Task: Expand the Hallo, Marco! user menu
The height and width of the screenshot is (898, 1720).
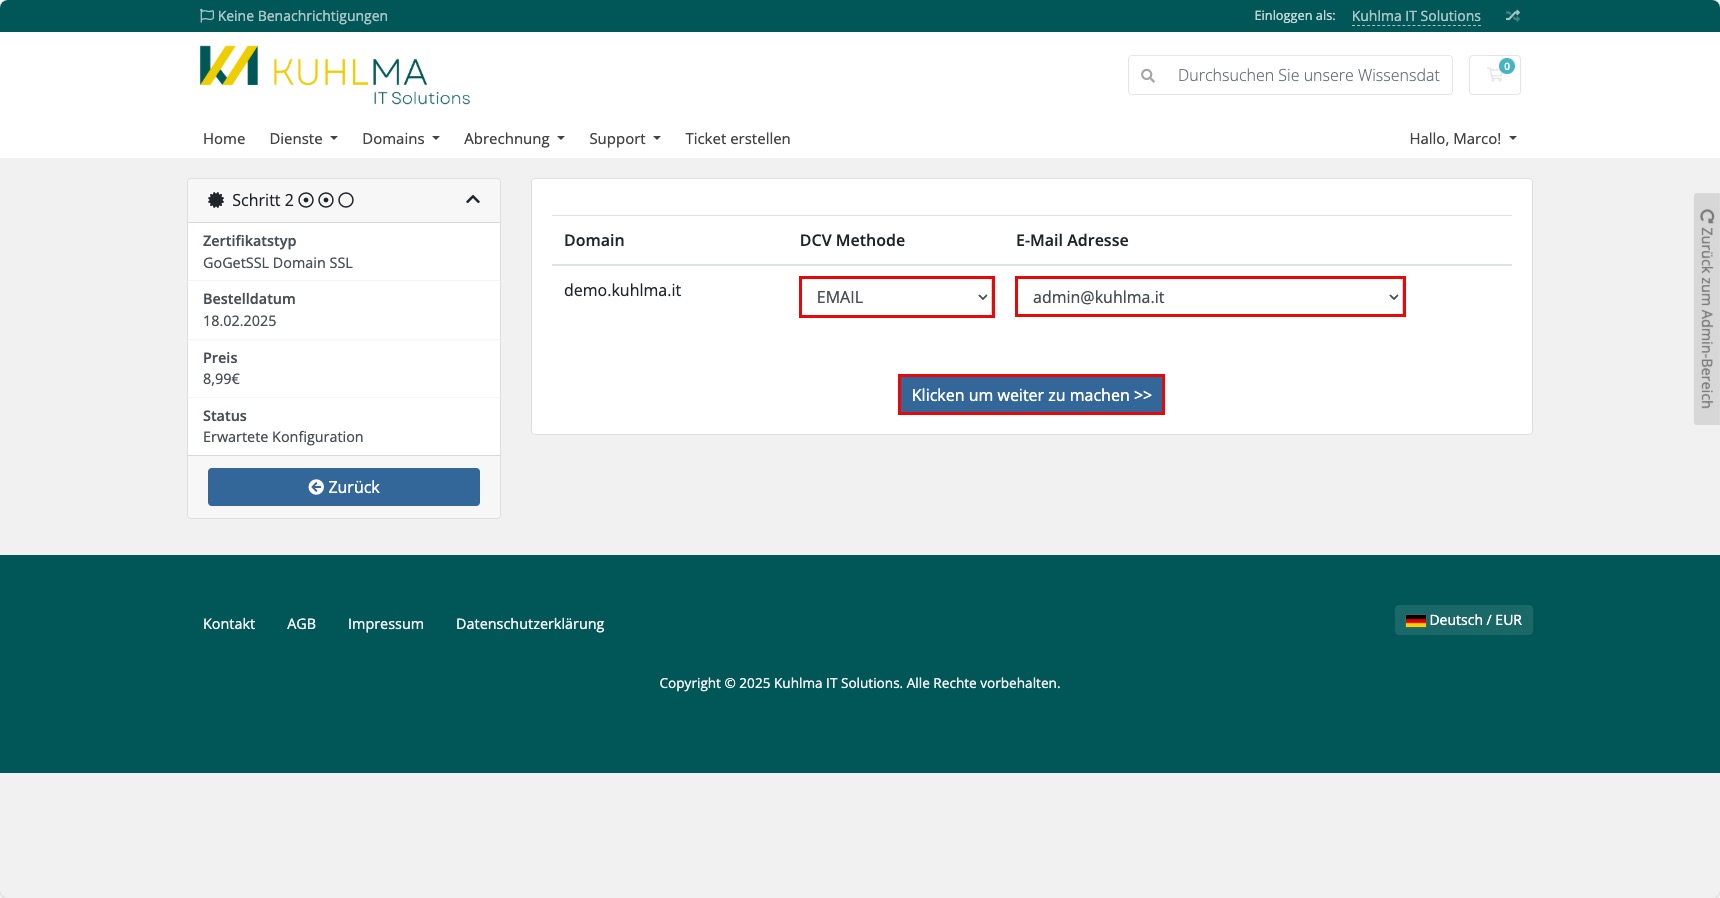Action: click(x=1463, y=139)
